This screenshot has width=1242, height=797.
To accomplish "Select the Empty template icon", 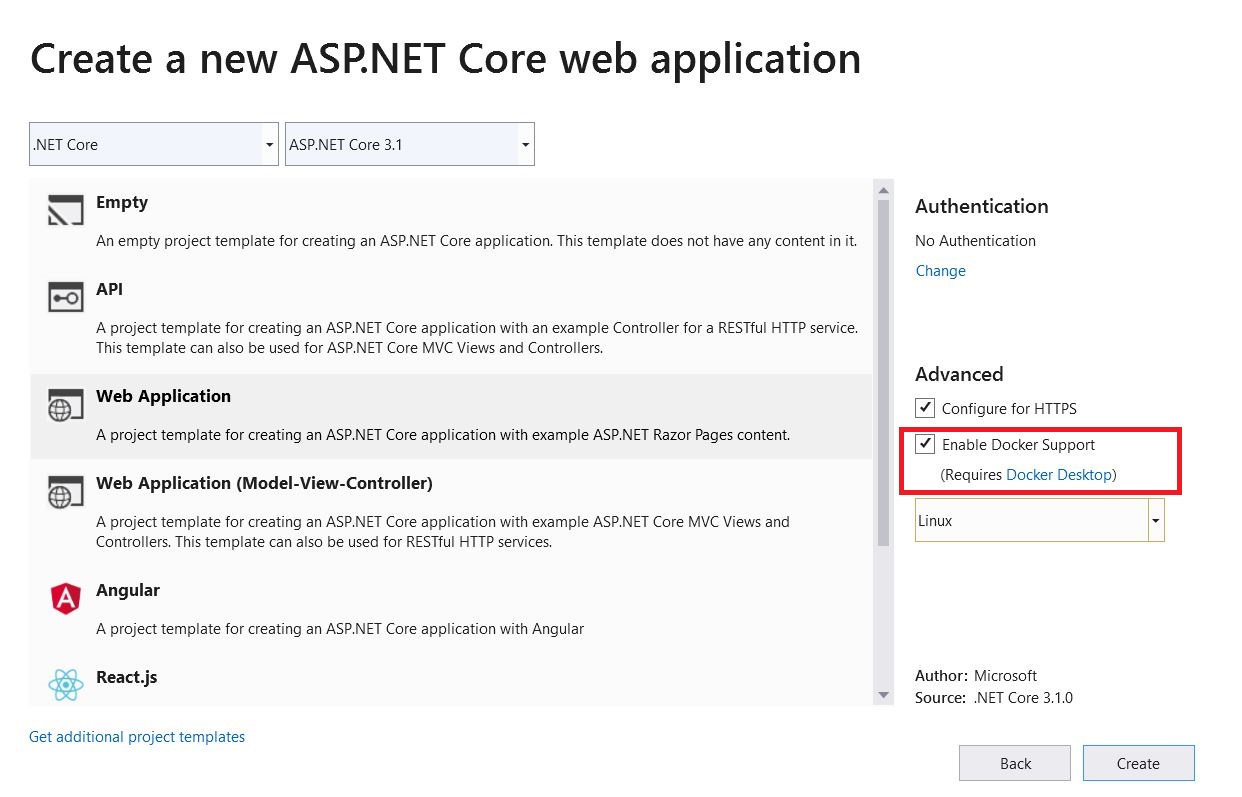I will tap(65, 211).
